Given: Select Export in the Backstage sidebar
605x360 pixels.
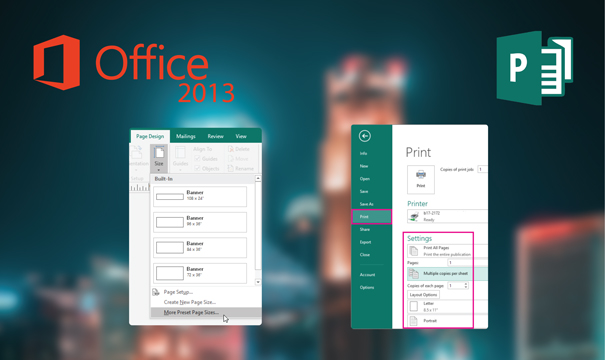Looking at the screenshot, I should (365, 242).
